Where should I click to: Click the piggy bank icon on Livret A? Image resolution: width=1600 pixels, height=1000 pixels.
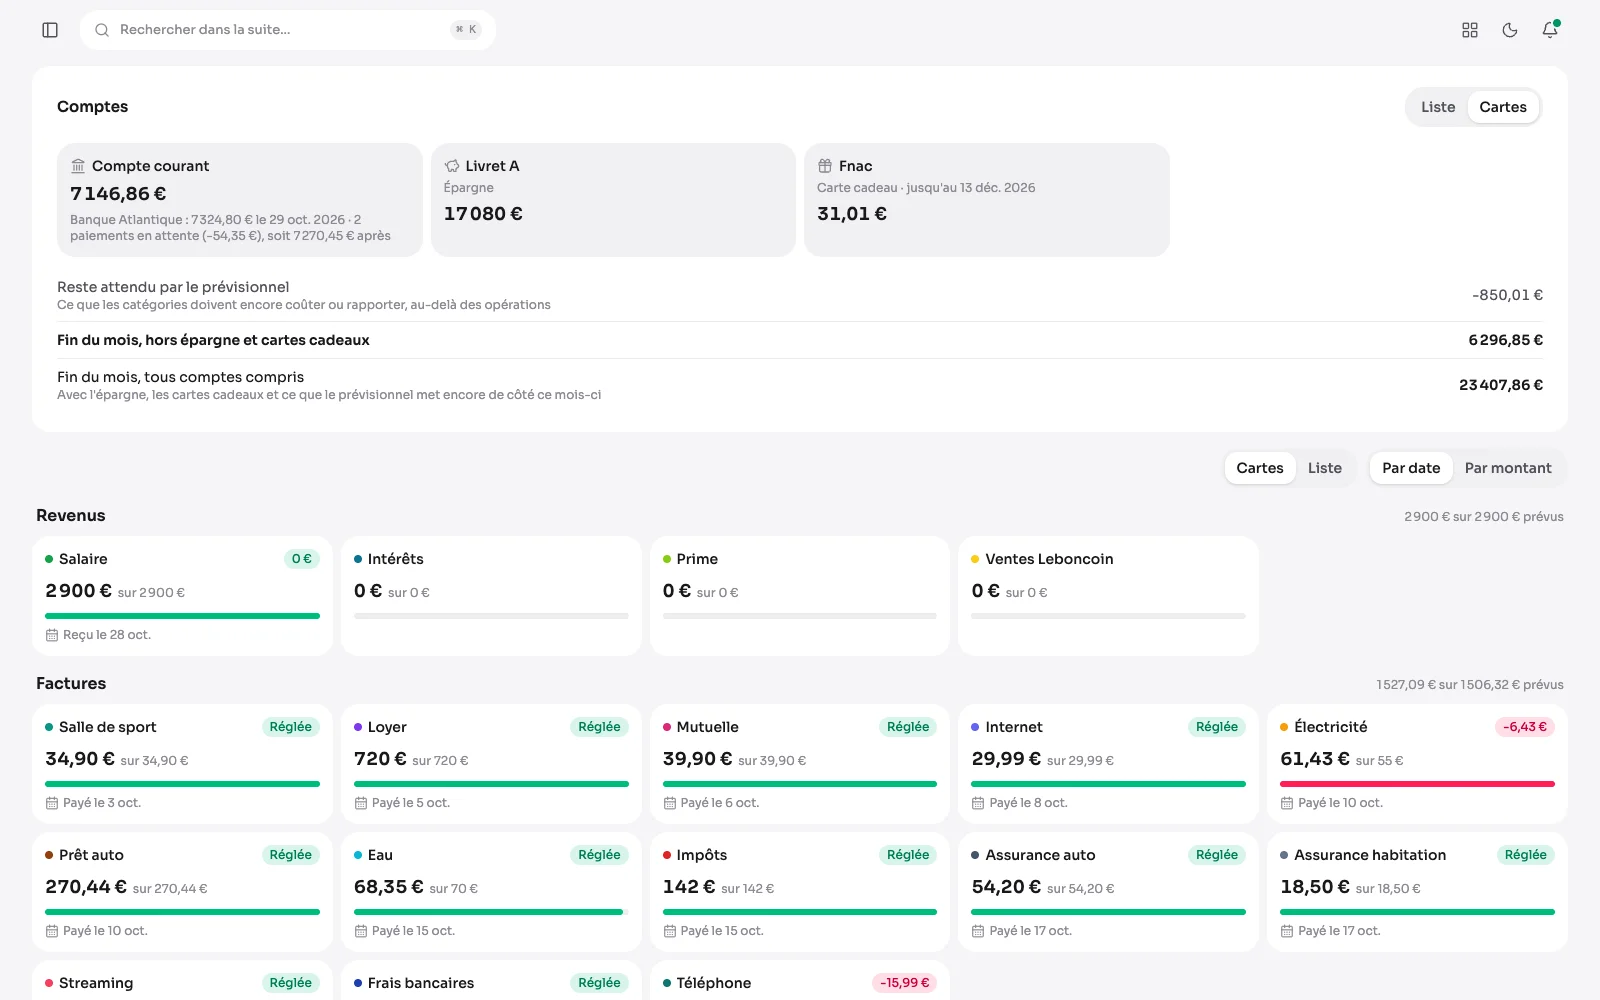click(x=452, y=166)
